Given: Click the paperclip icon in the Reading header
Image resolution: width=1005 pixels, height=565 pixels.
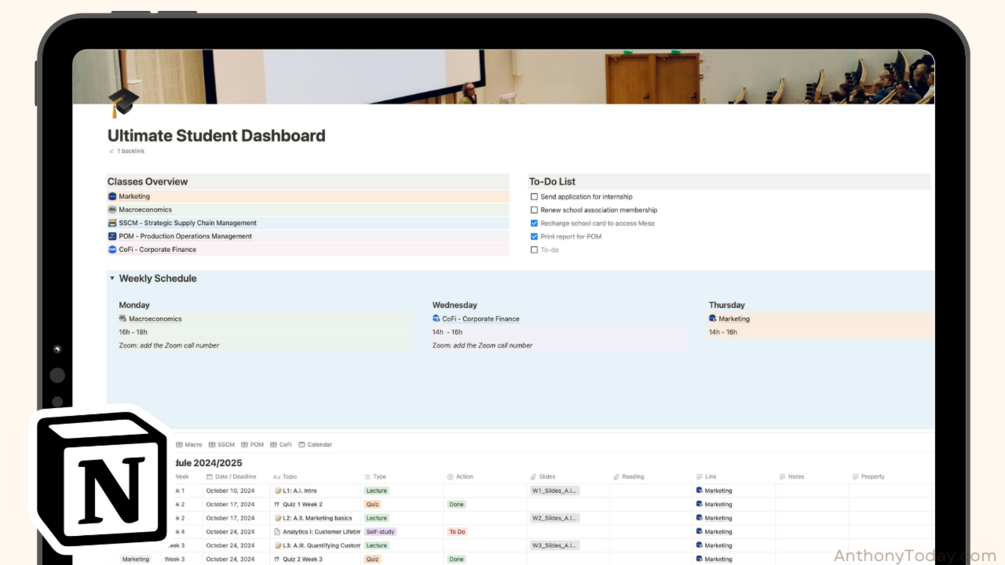Looking at the screenshot, I should 617,477.
